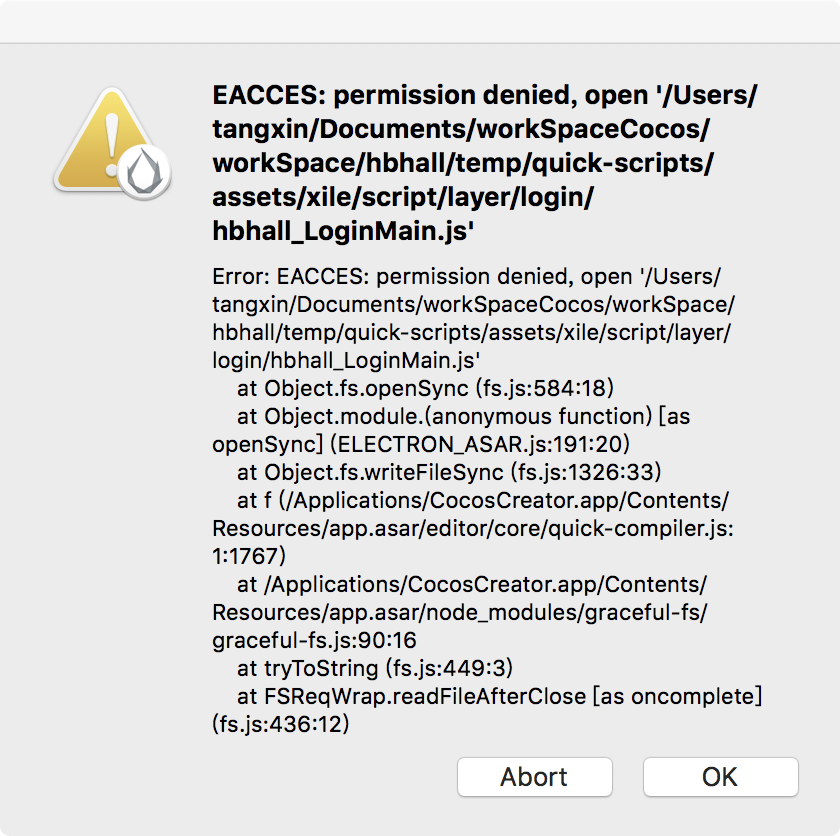Click the dialog's blank title bar
The image size is (840, 836).
(x=420, y=21)
